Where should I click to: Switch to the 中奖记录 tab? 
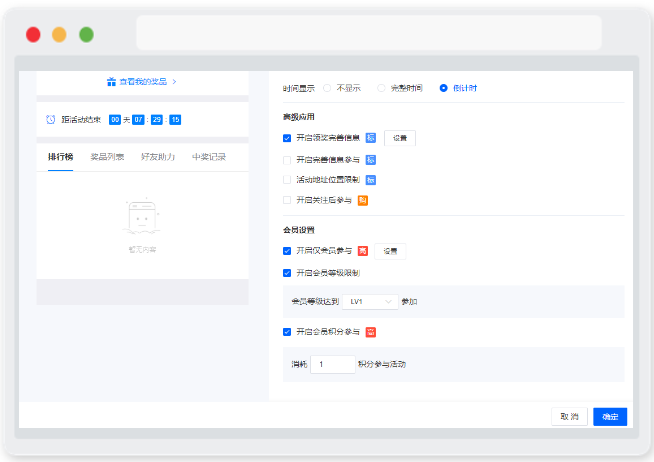click(209, 157)
